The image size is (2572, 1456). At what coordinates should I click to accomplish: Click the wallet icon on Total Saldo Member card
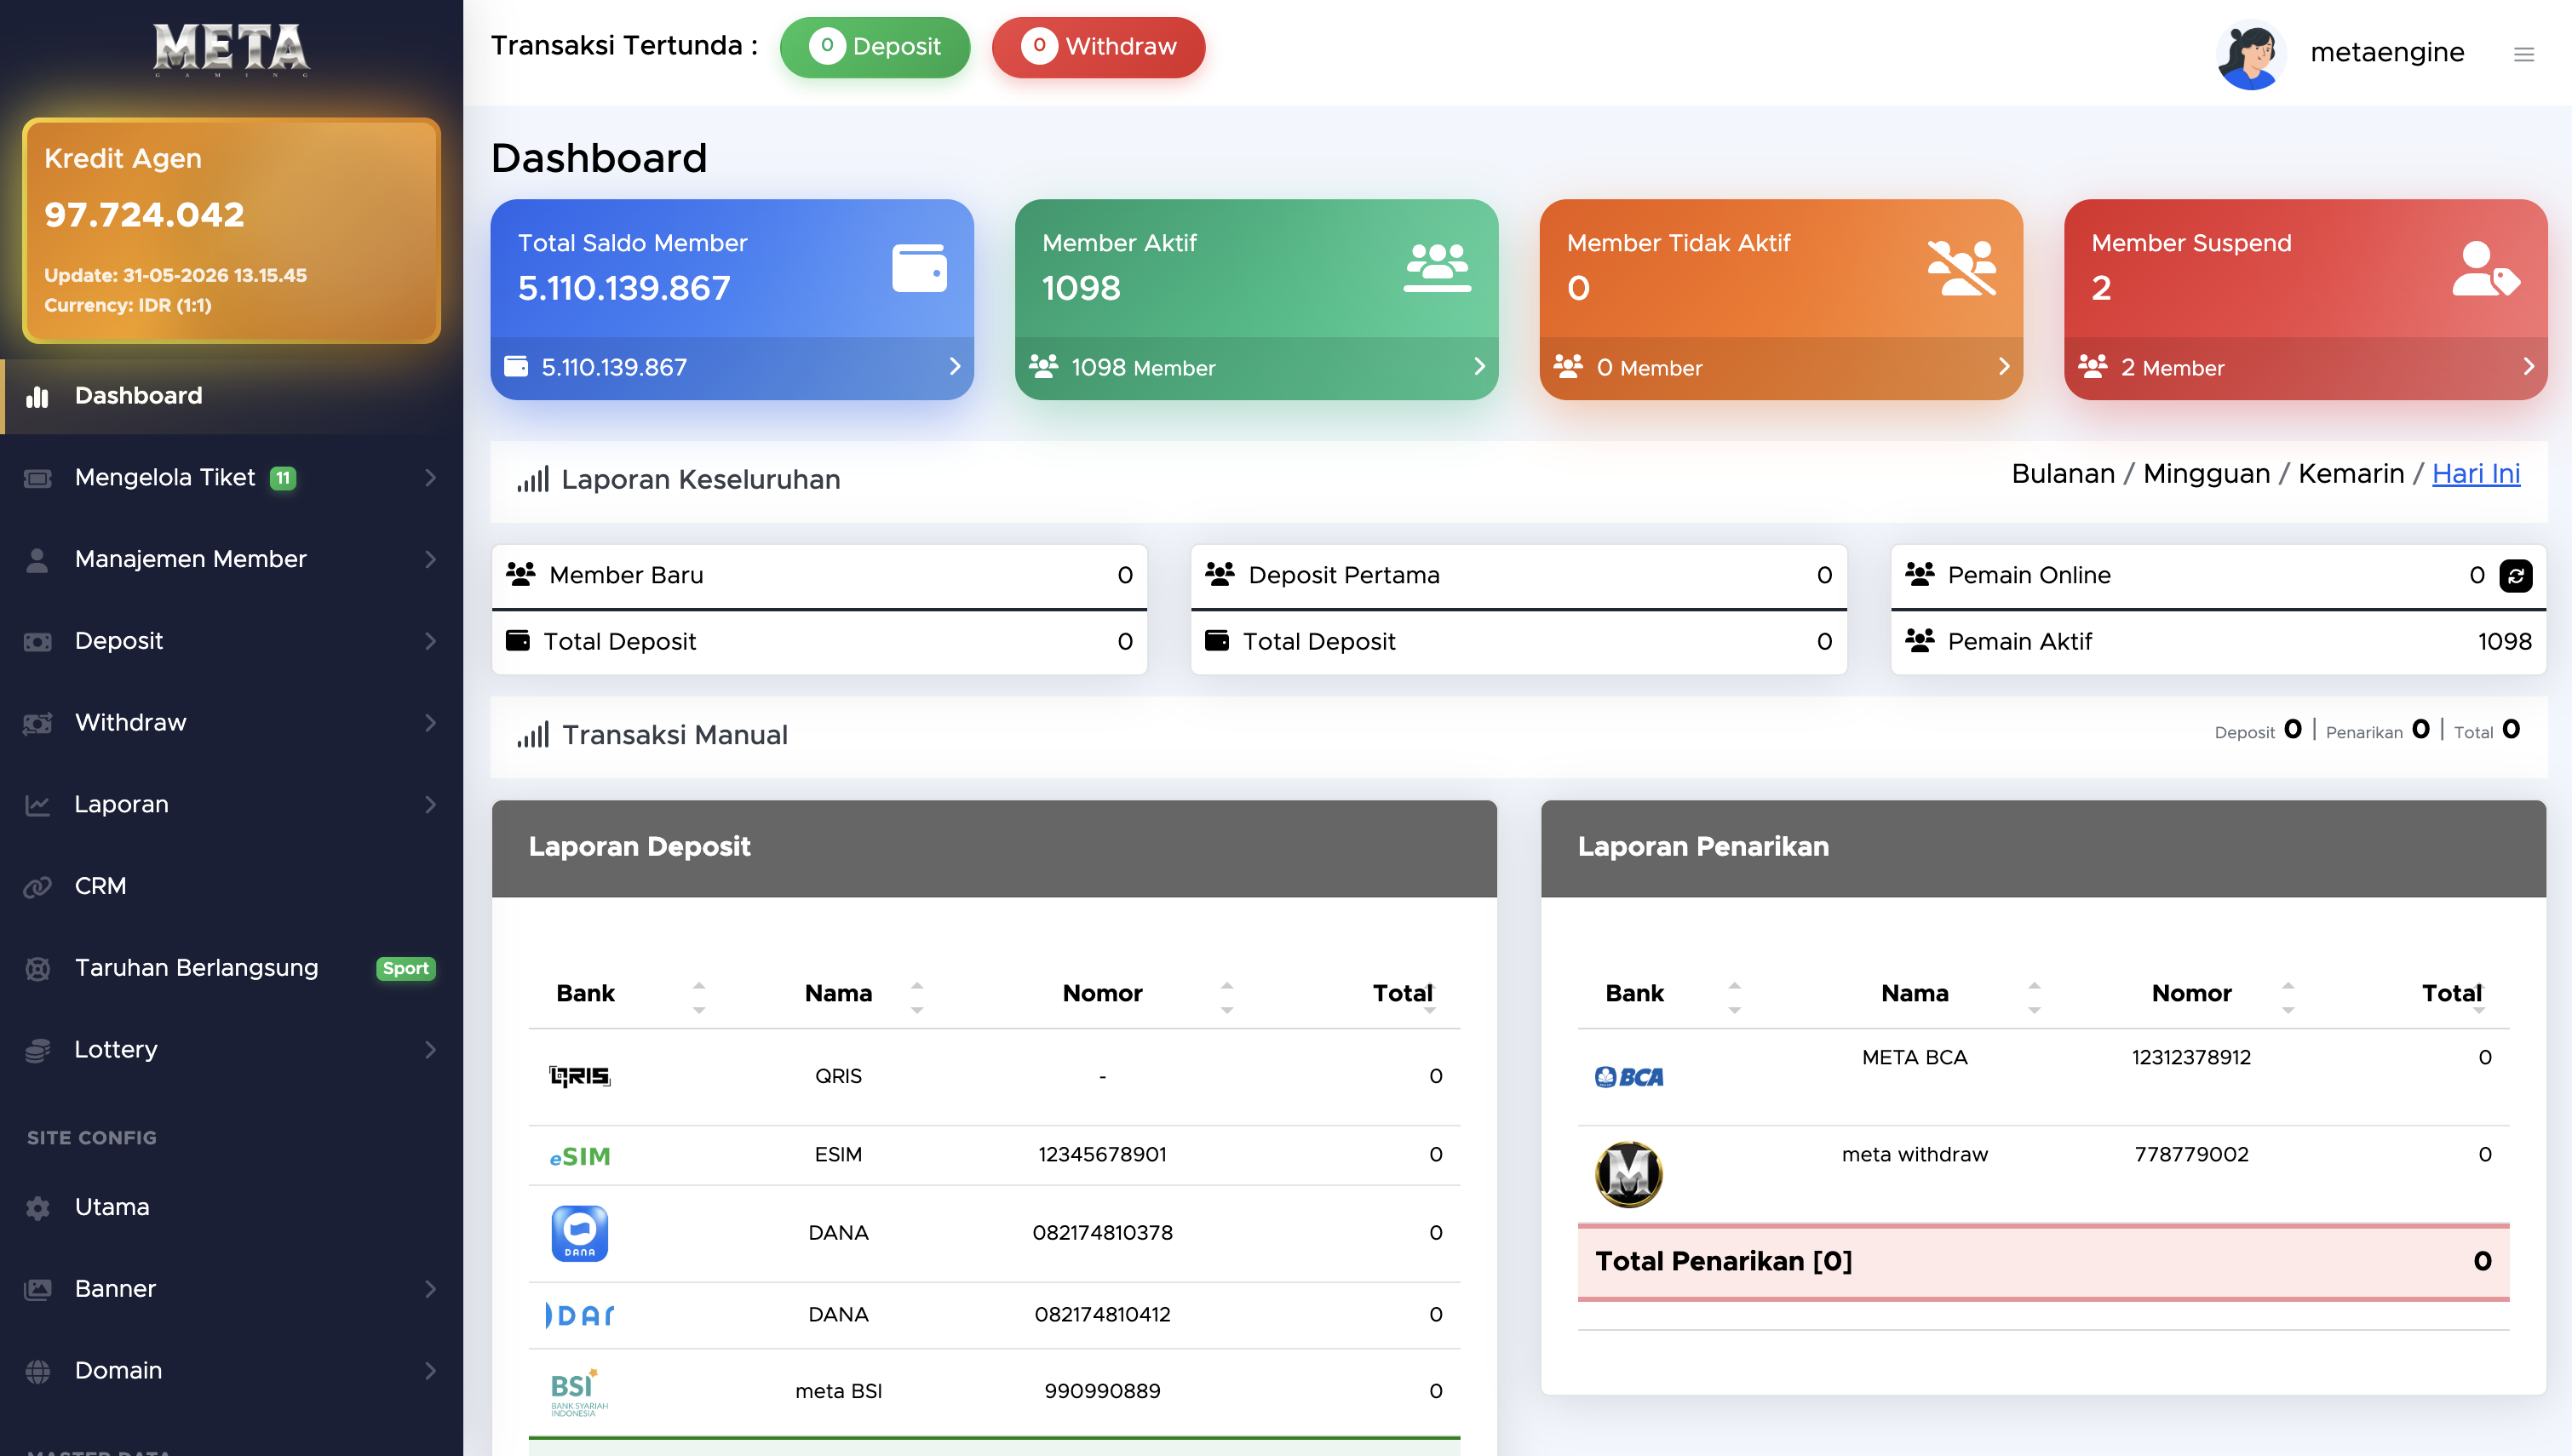tap(919, 268)
